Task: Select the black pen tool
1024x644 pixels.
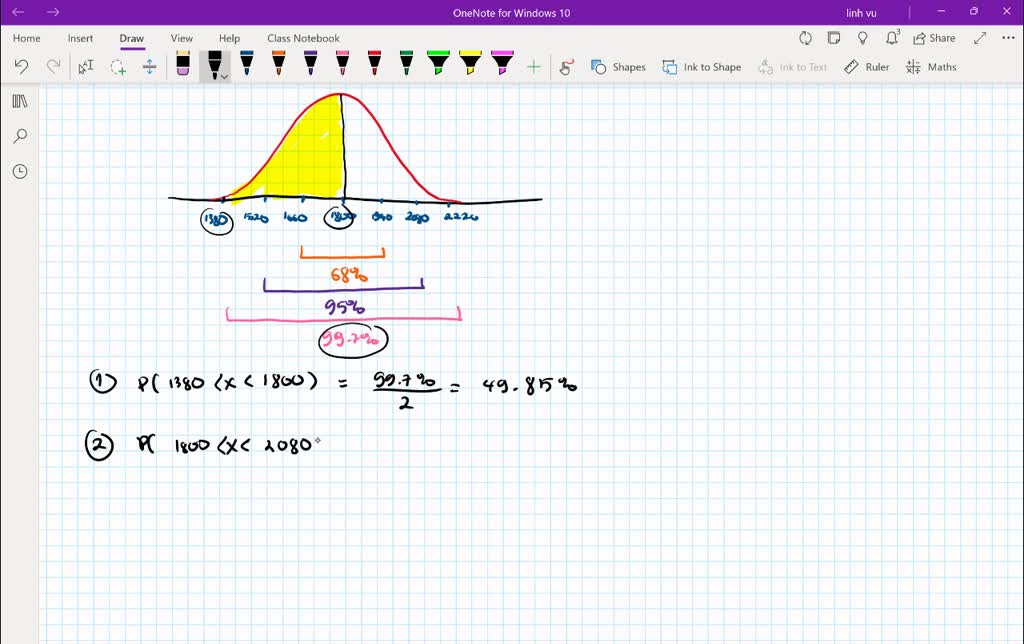Action: pos(214,62)
